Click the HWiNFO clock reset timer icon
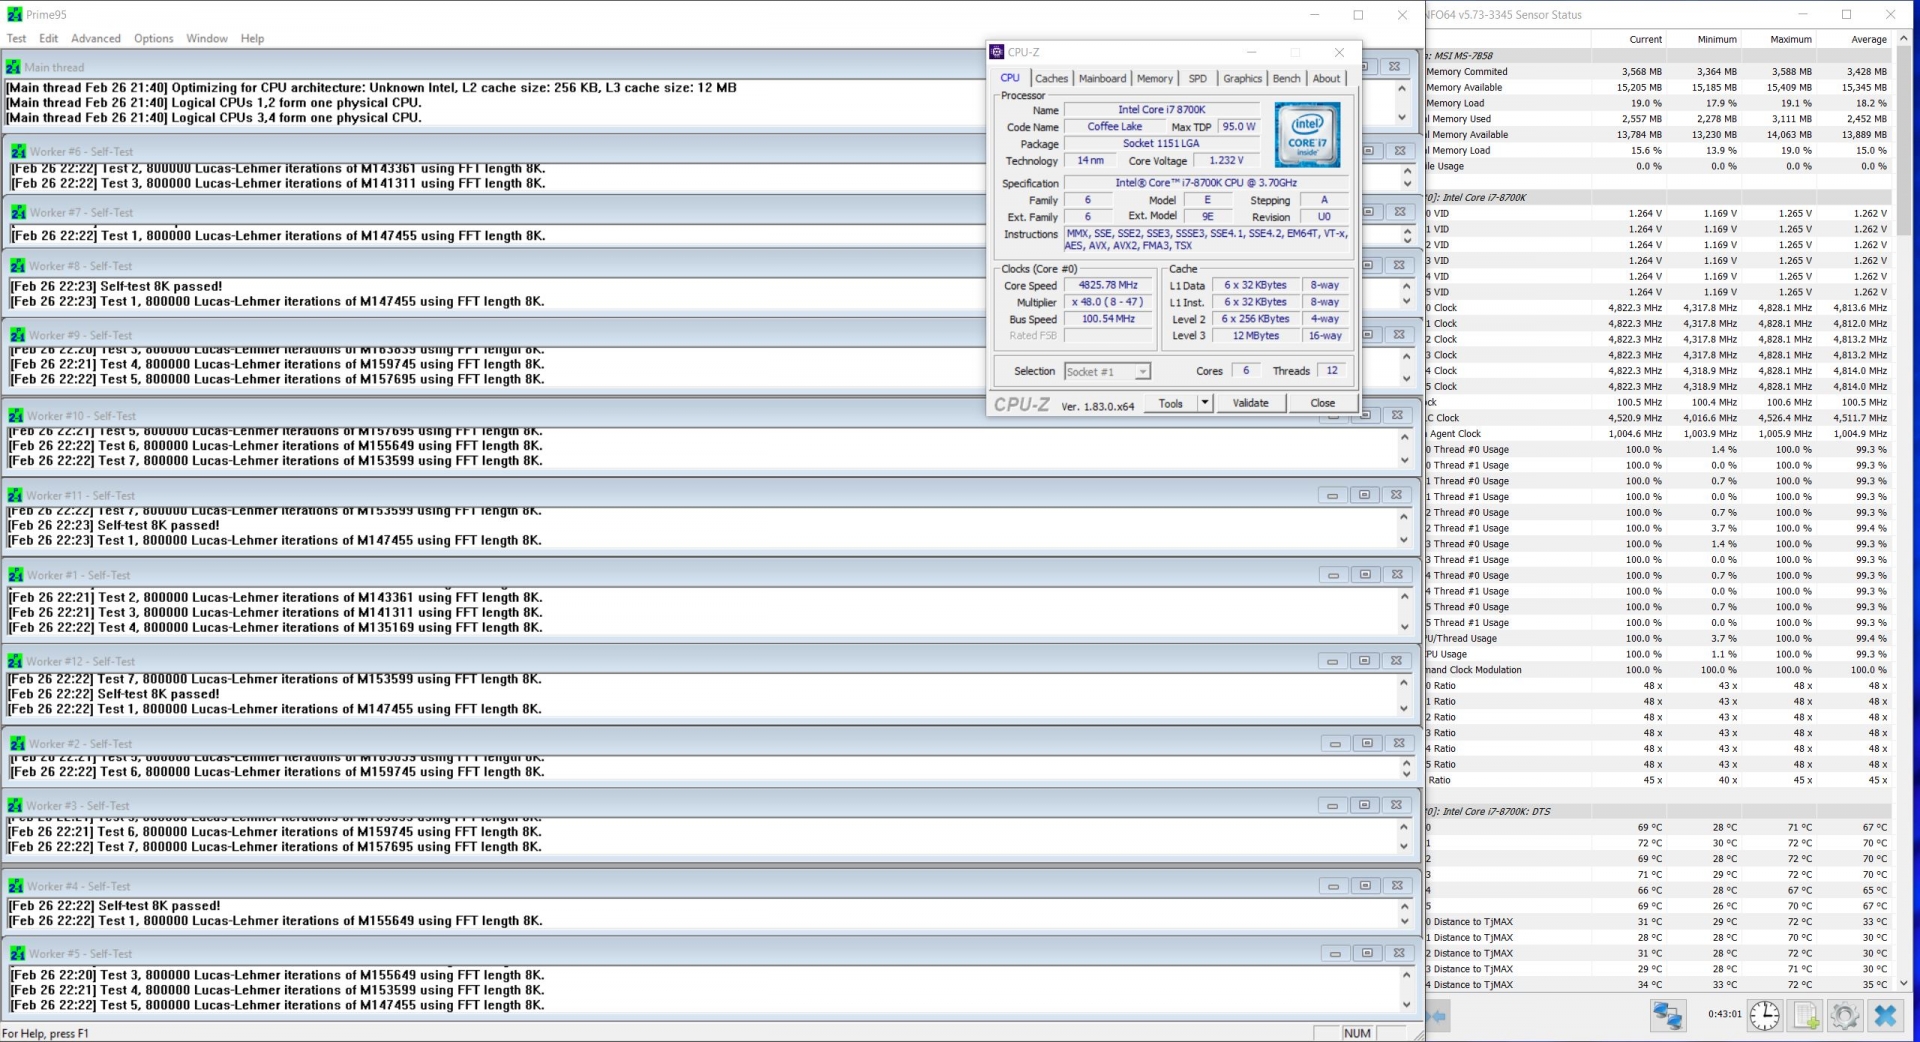Image resolution: width=1920 pixels, height=1042 pixels. [x=1765, y=1015]
